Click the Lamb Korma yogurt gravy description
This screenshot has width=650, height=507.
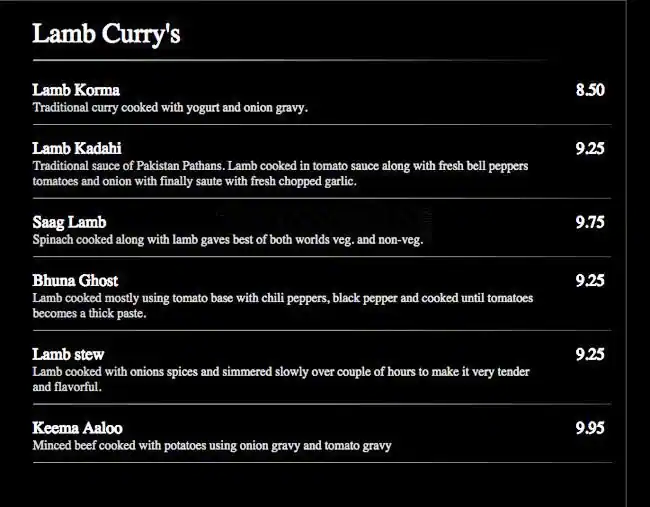pos(170,107)
